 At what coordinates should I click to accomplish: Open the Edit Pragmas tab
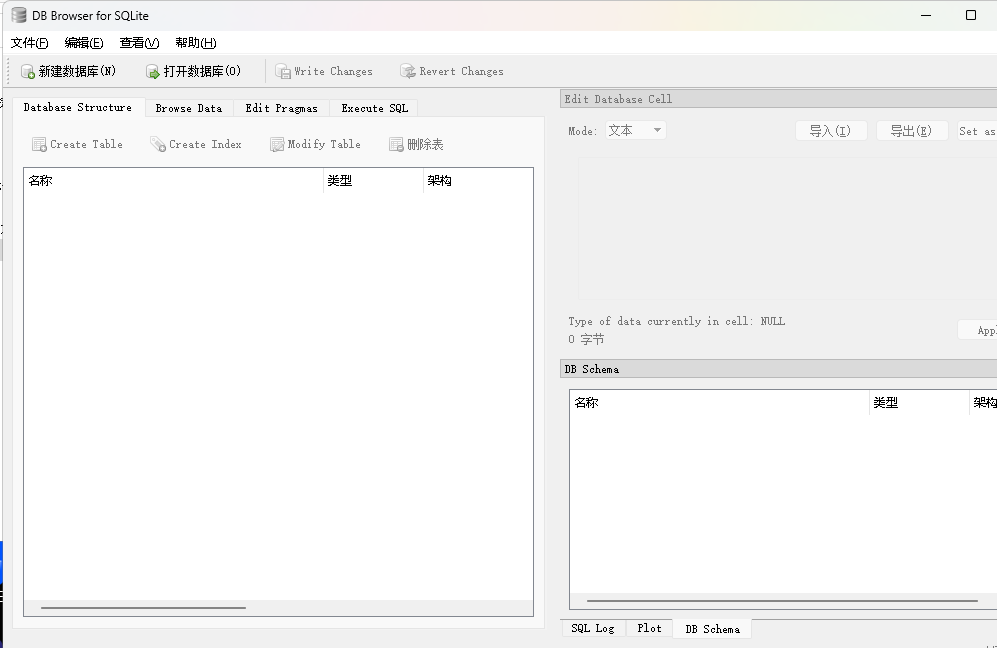coord(281,107)
